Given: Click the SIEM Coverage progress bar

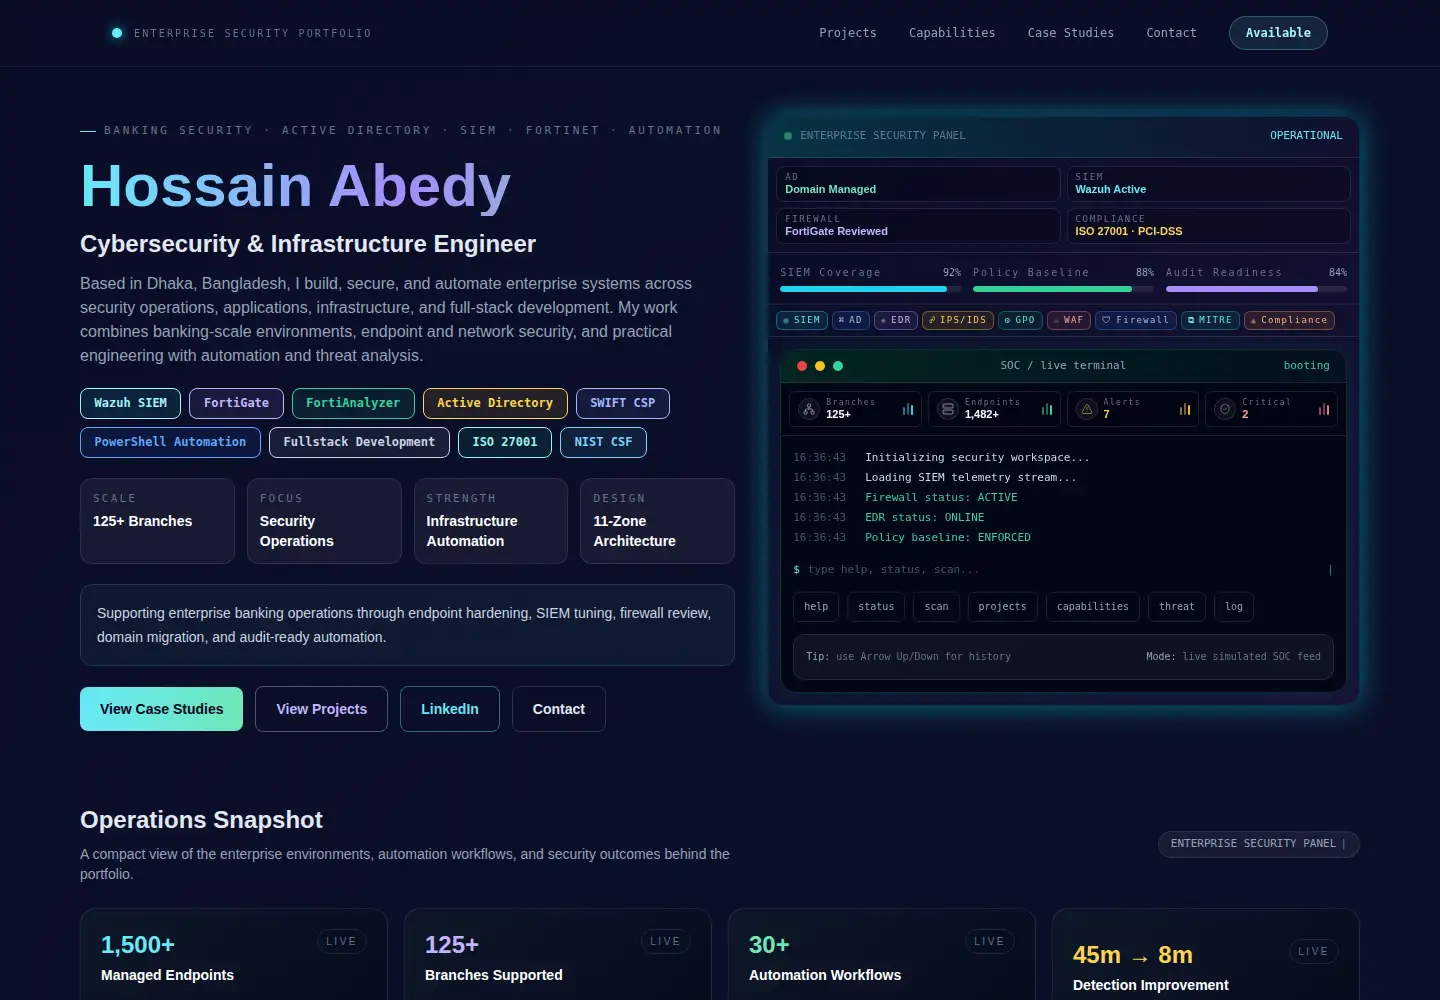Looking at the screenshot, I should 870,289.
